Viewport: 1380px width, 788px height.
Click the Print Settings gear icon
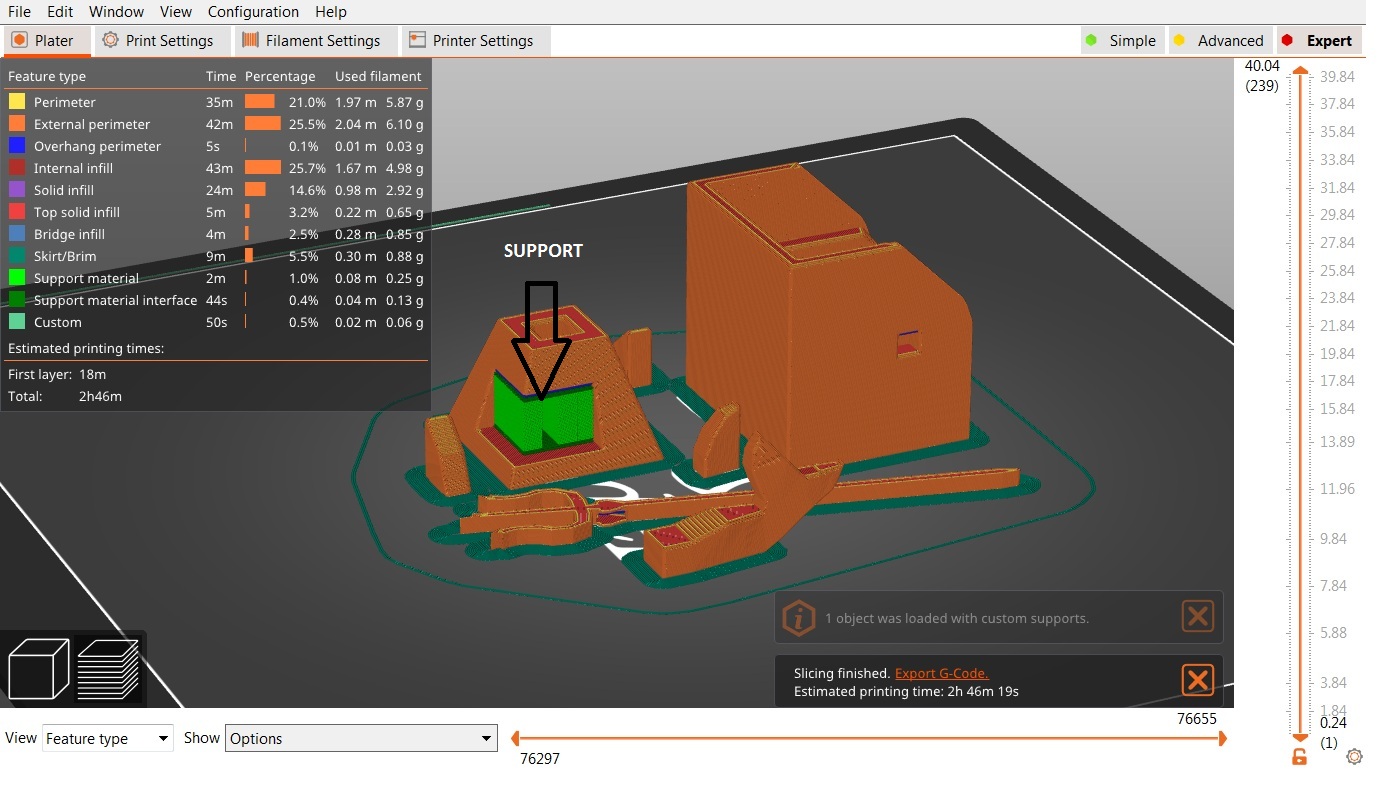click(110, 41)
